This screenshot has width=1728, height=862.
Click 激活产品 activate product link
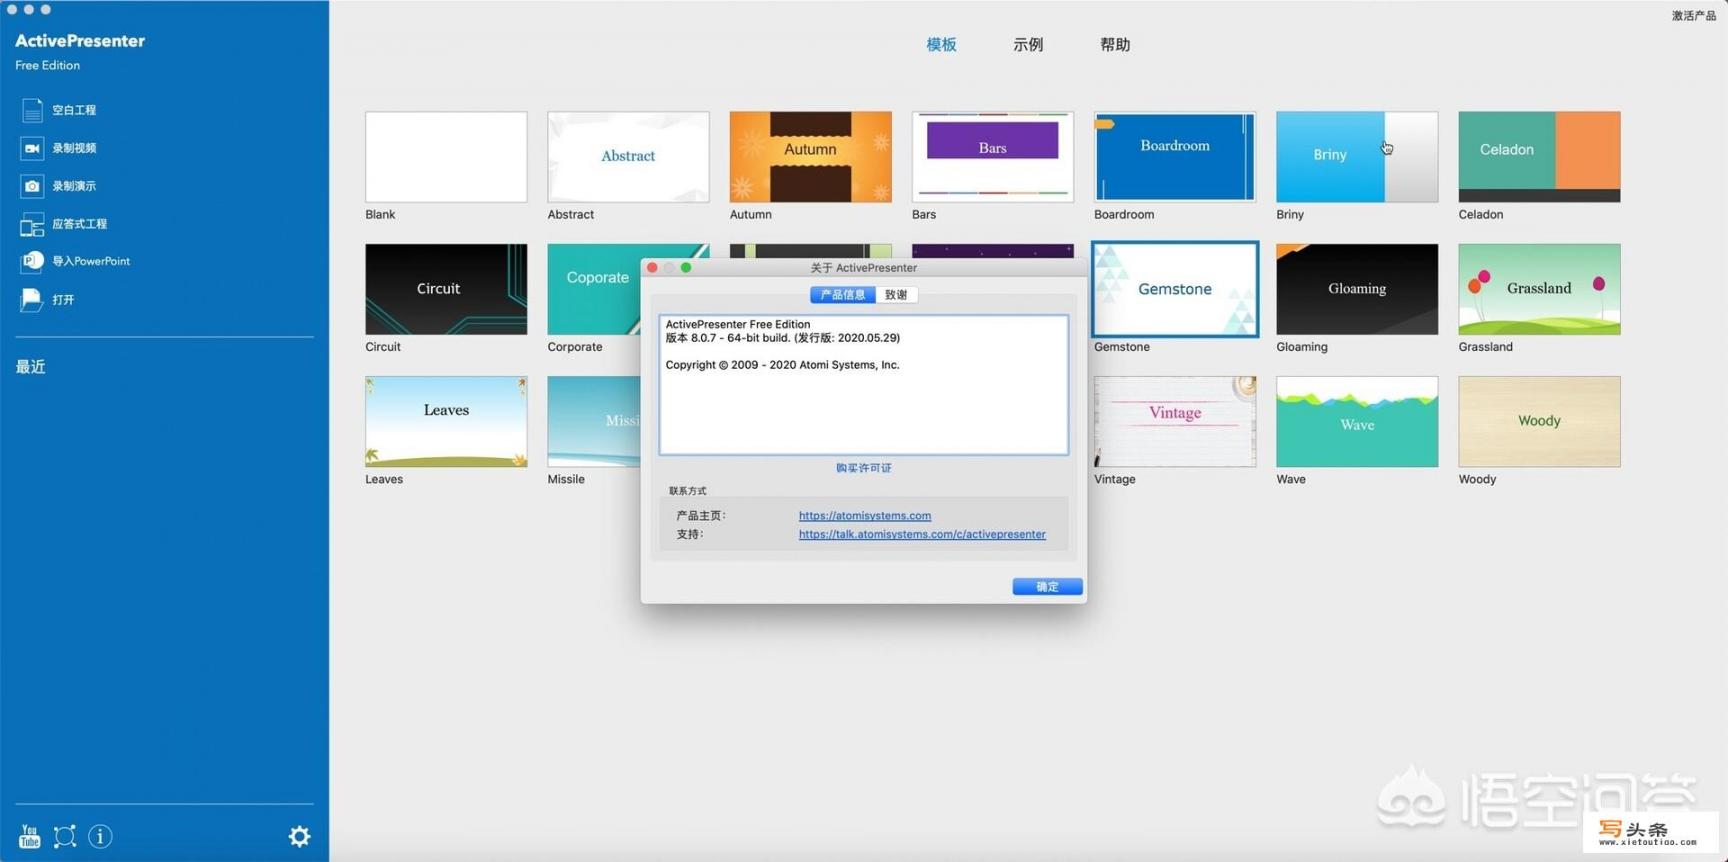click(1693, 15)
